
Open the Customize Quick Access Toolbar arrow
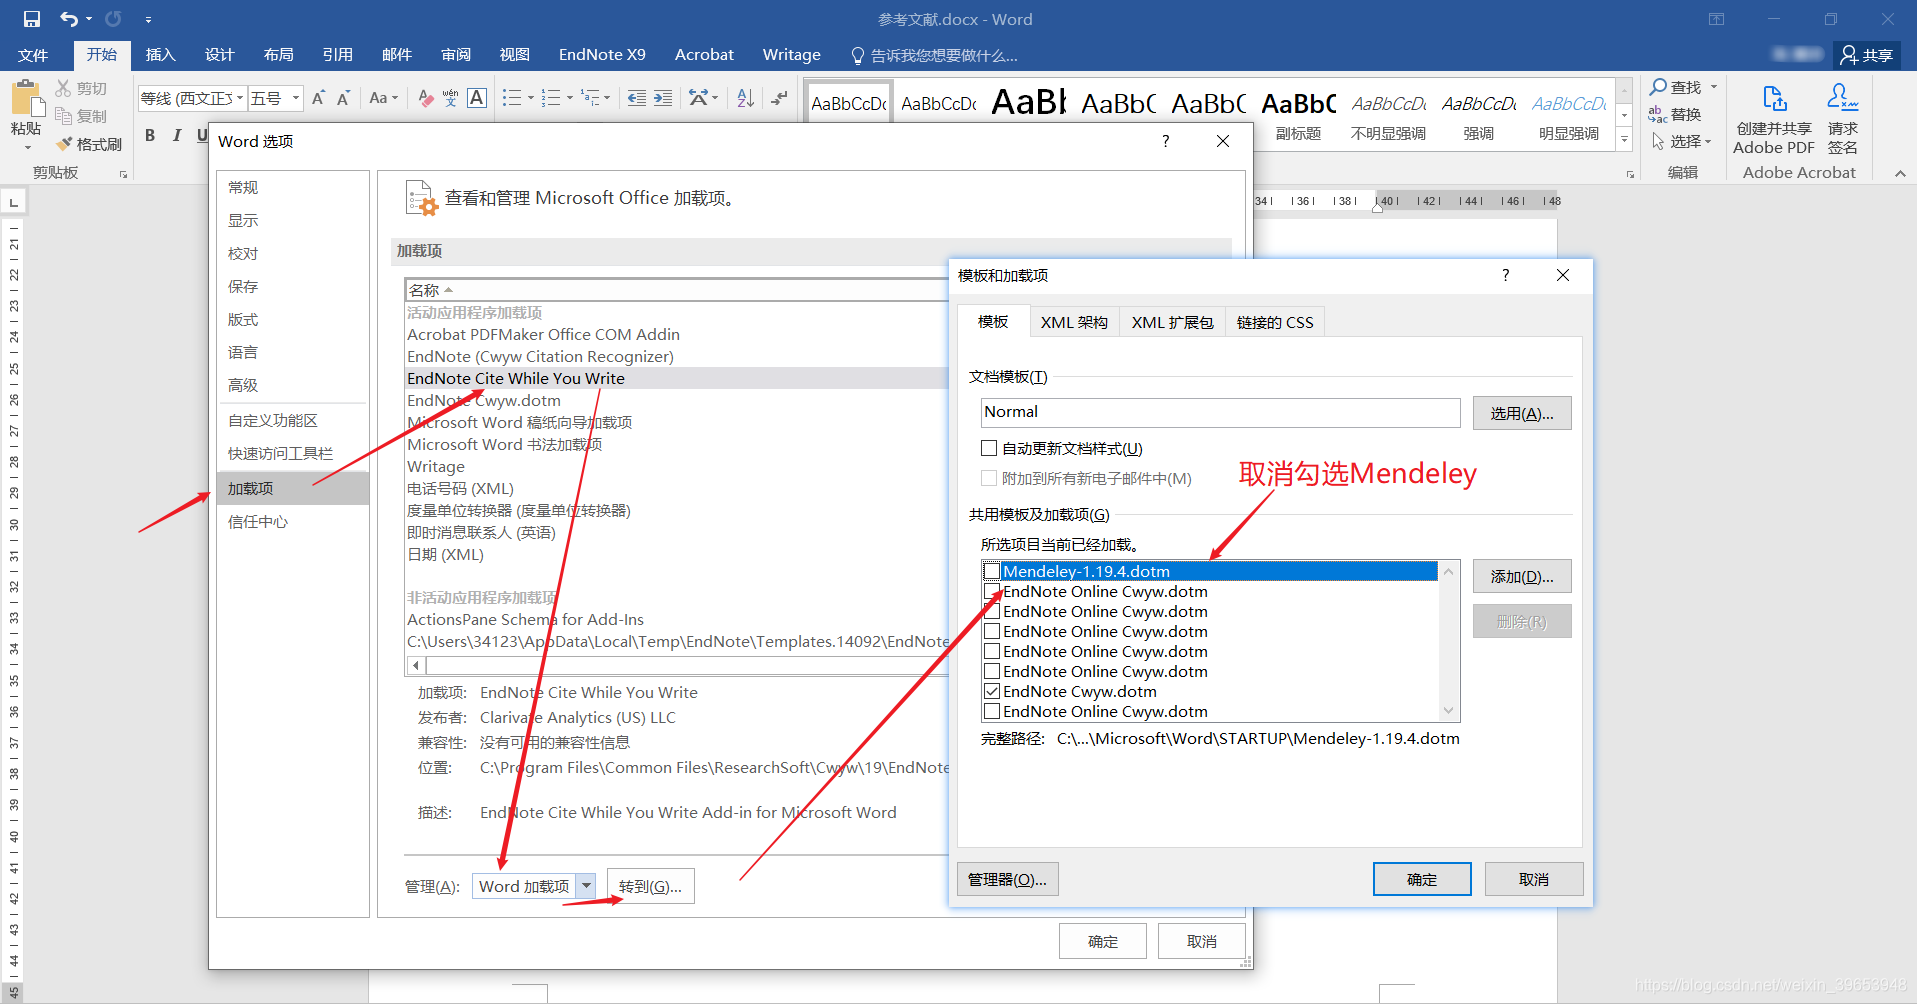coord(148,19)
